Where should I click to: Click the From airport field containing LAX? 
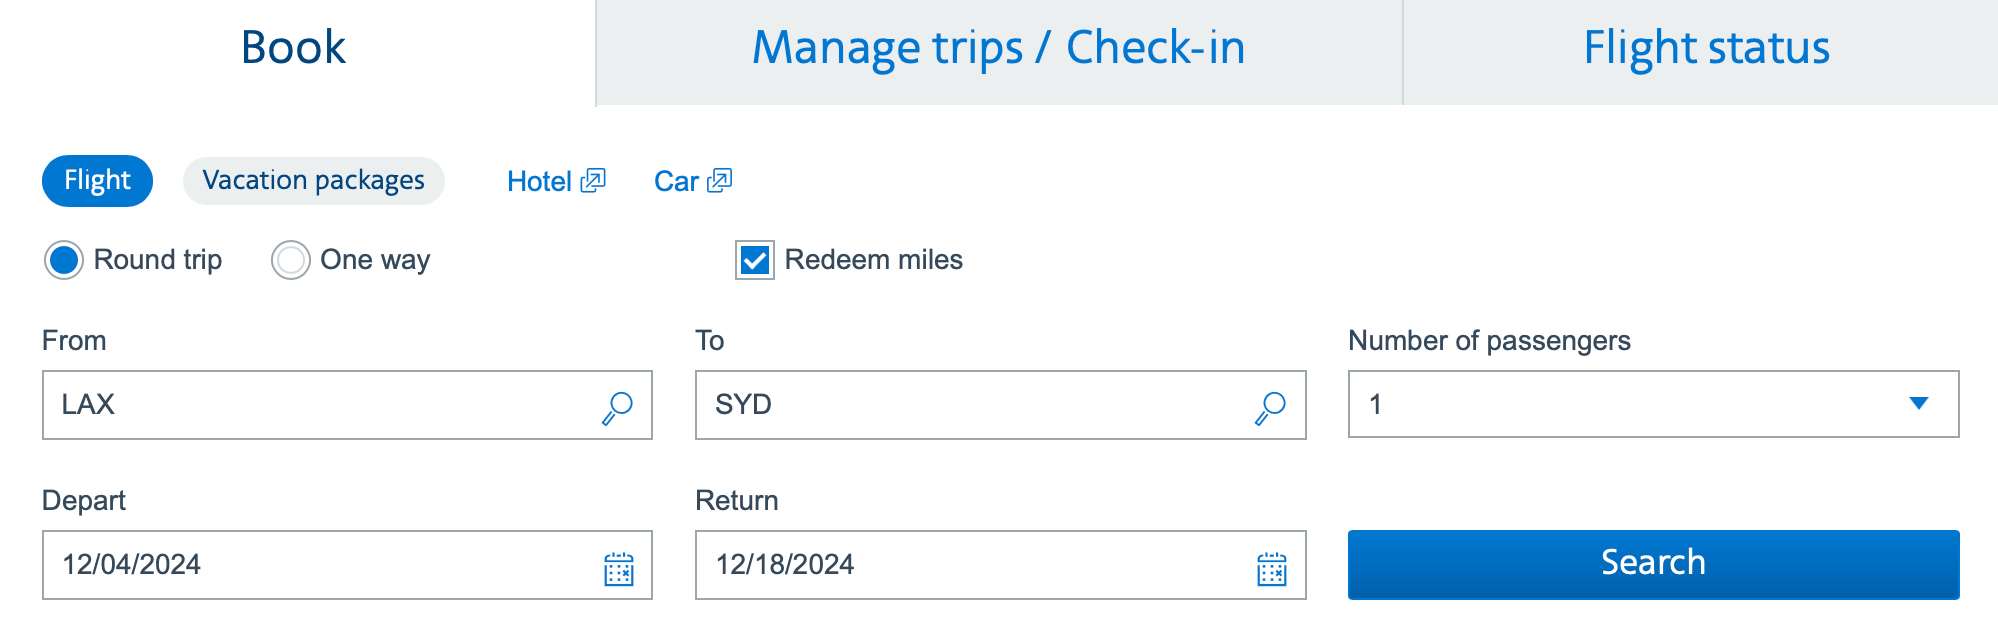(320, 405)
